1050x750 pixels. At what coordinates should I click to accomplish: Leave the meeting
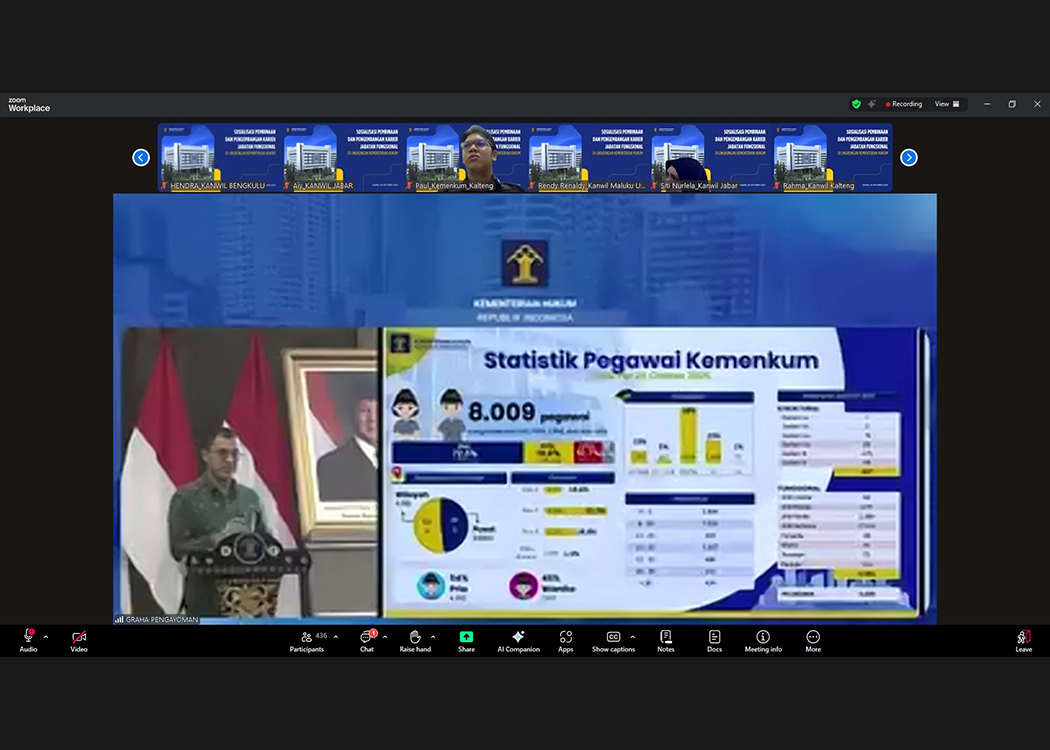[1024, 641]
